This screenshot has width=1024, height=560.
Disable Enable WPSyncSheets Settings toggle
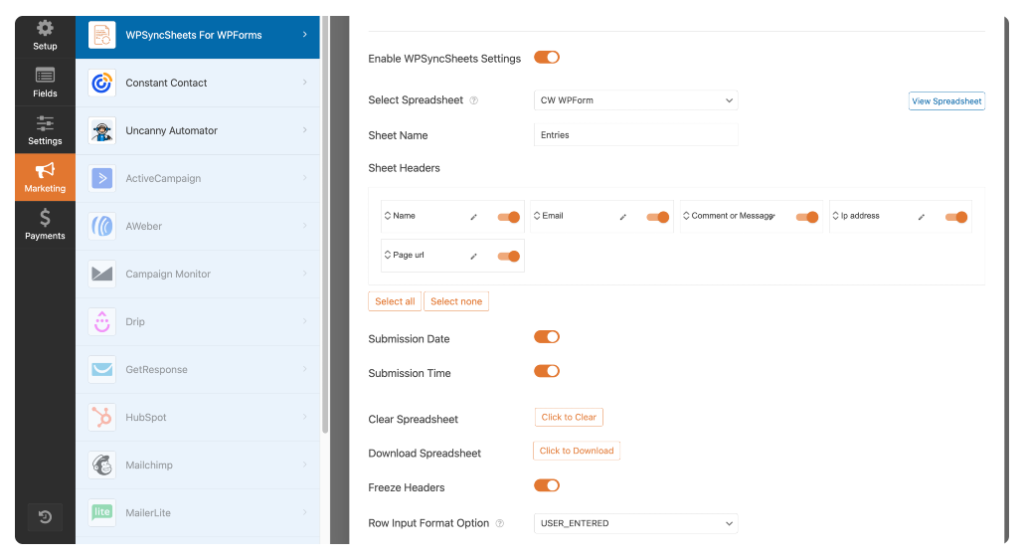coord(547,57)
